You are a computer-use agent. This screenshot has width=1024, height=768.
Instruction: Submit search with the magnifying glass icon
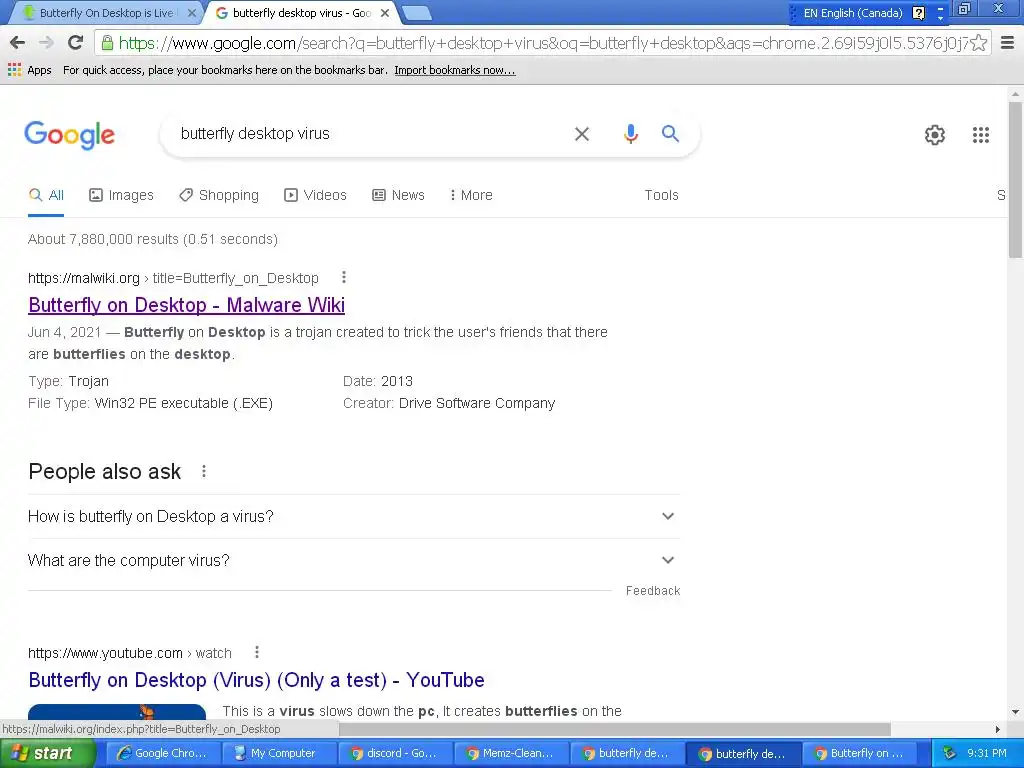click(x=670, y=134)
